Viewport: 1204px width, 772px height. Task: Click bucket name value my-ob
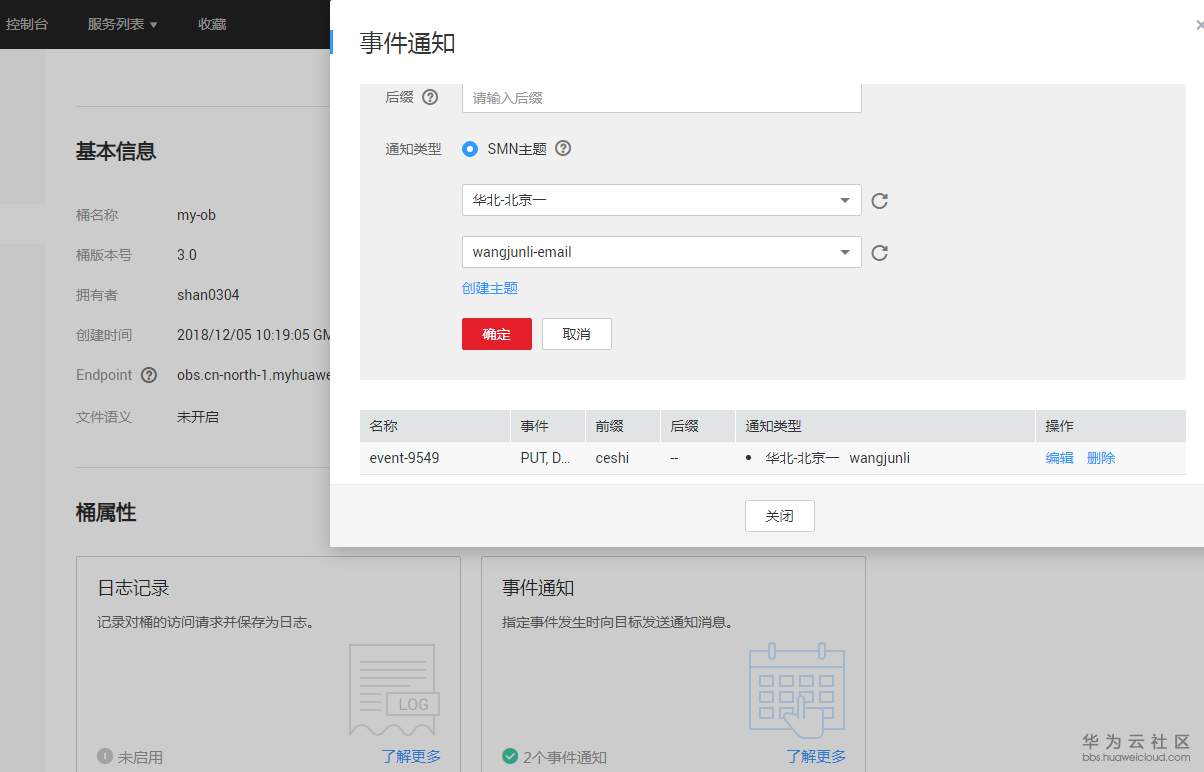click(x=196, y=215)
